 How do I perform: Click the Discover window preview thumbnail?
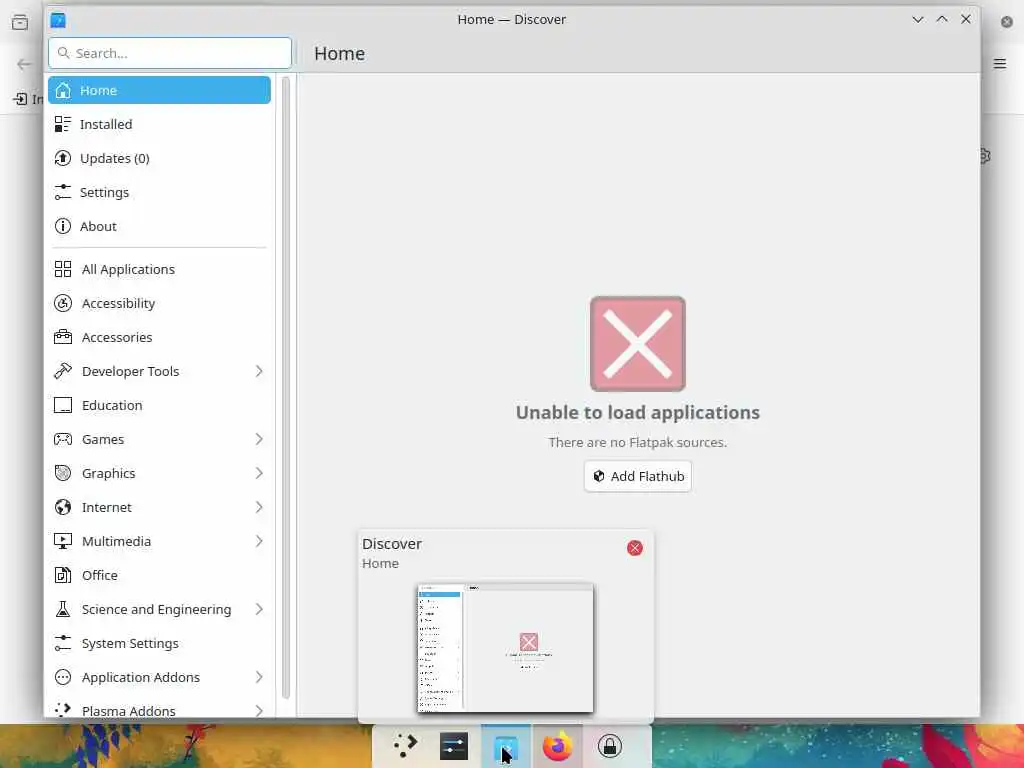click(505, 648)
